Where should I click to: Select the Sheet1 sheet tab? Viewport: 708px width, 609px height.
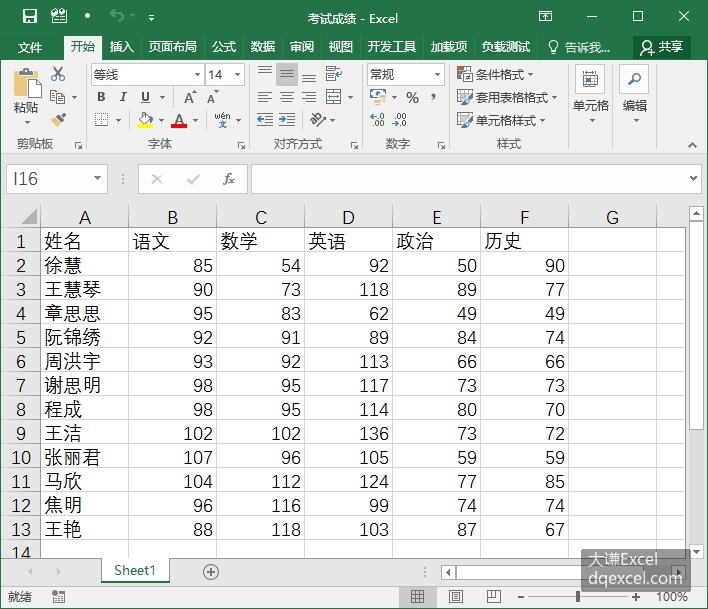[x=135, y=571]
